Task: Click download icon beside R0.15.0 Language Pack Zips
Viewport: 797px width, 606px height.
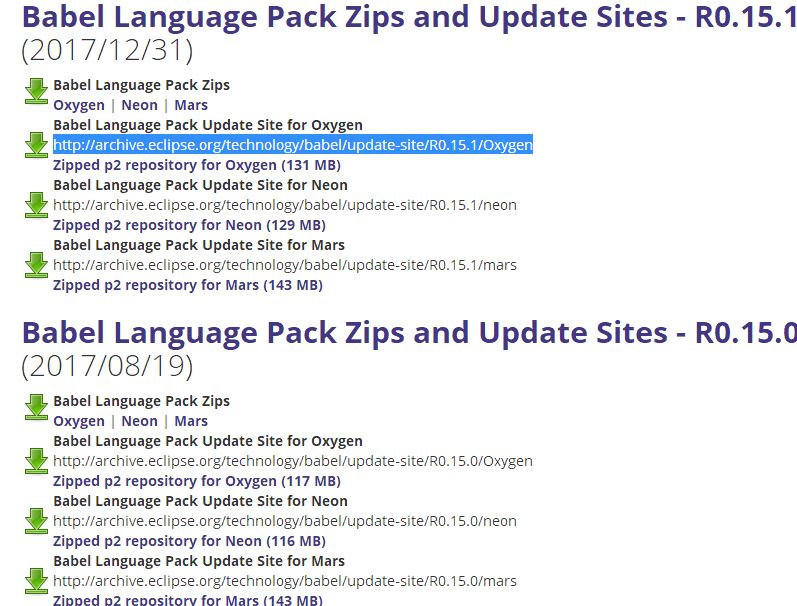Action: point(36,407)
